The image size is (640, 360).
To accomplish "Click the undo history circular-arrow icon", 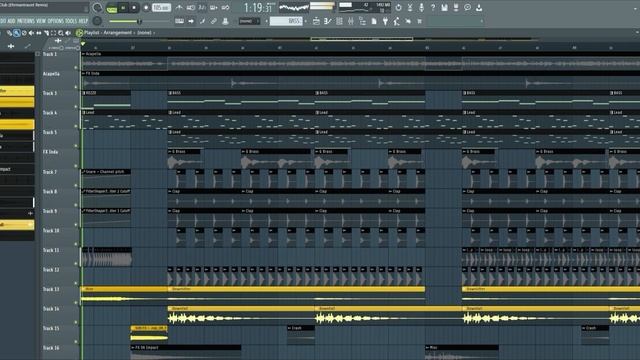I will [x=398, y=8].
